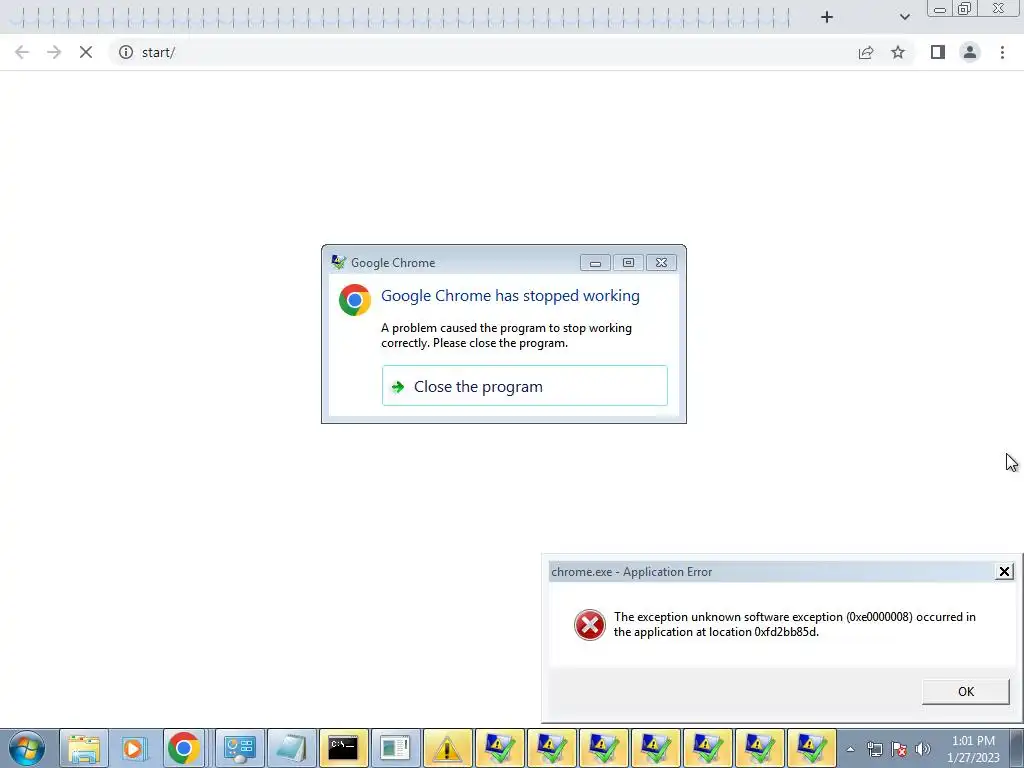Click Show desktop strip beside clock

1017,748
